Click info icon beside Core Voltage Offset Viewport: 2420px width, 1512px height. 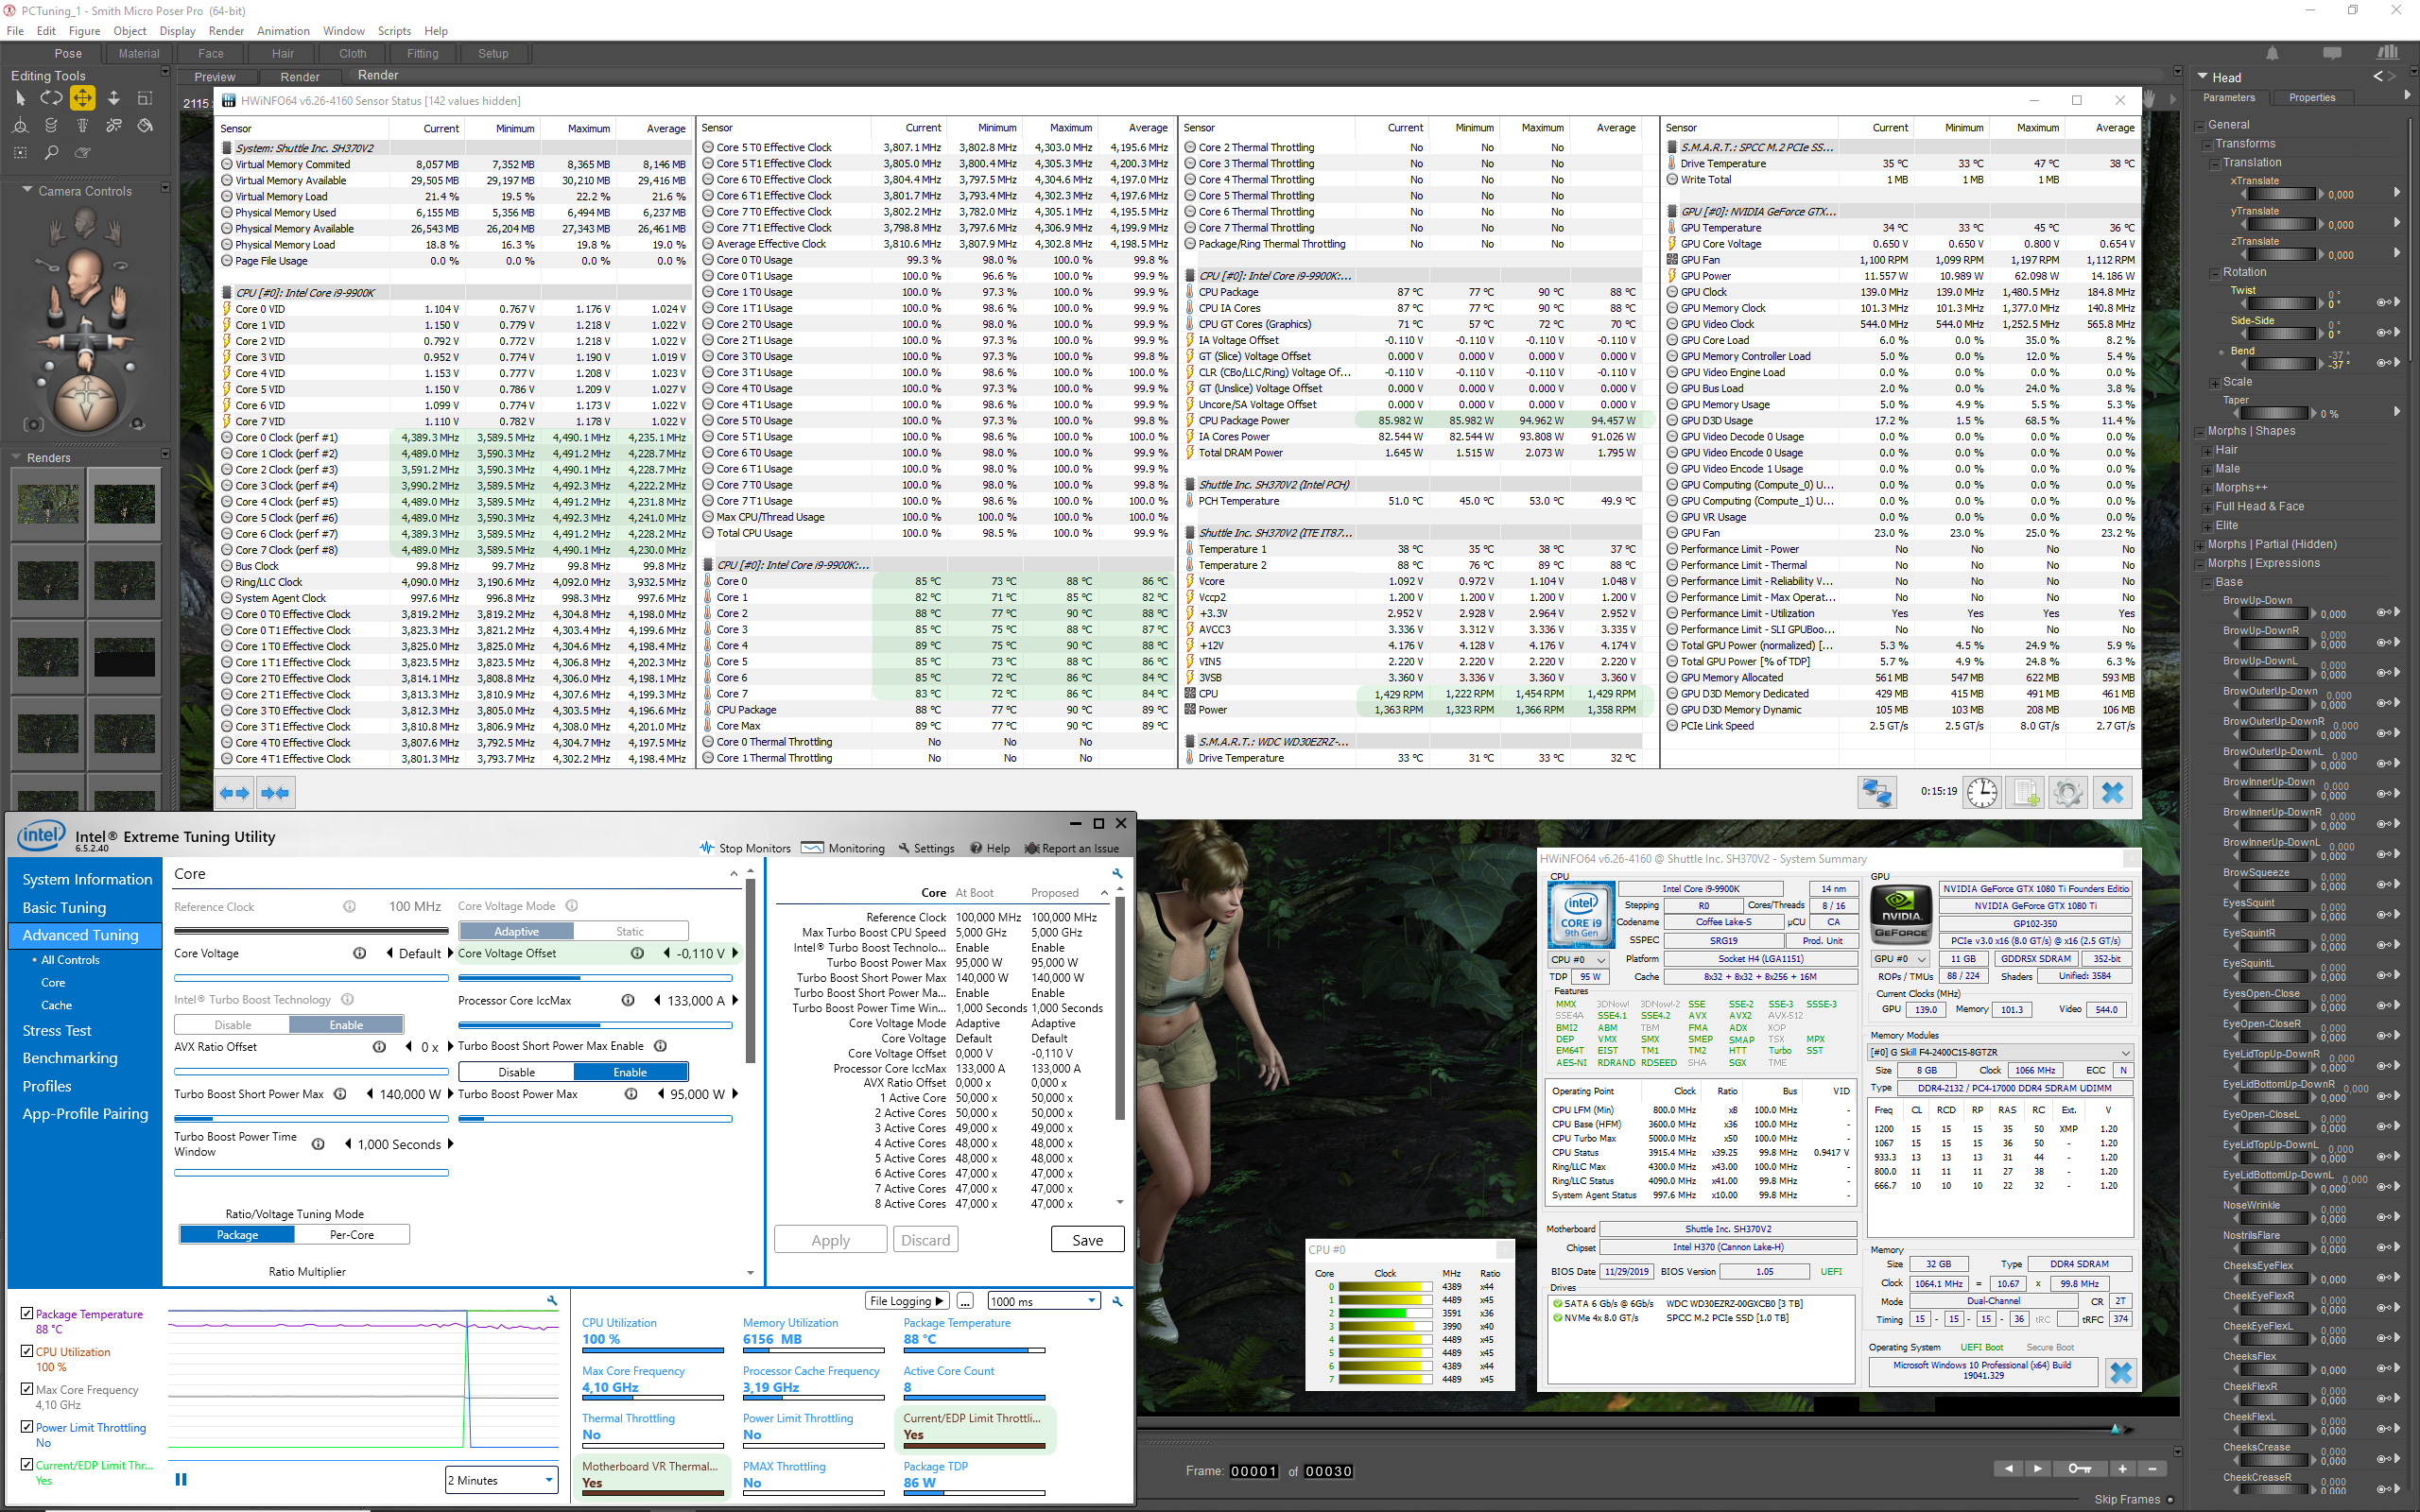pyautogui.click(x=637, y=953)
